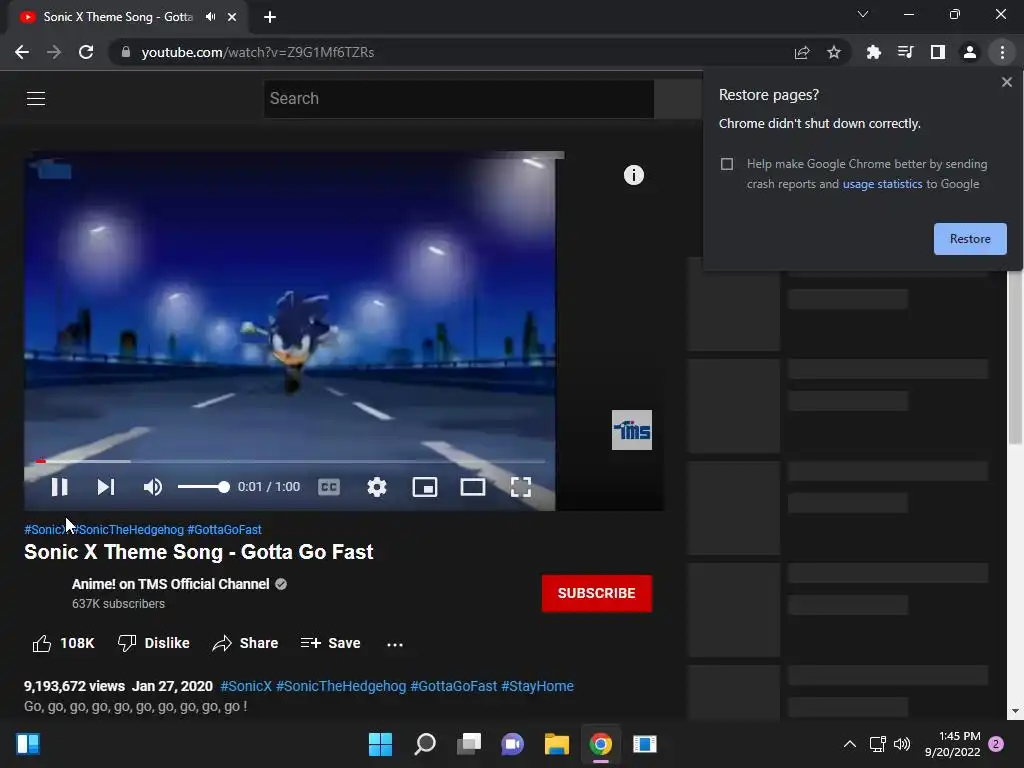Open a new tab
The height and width of the screenshot is (768, 1024).
(270, 17)
